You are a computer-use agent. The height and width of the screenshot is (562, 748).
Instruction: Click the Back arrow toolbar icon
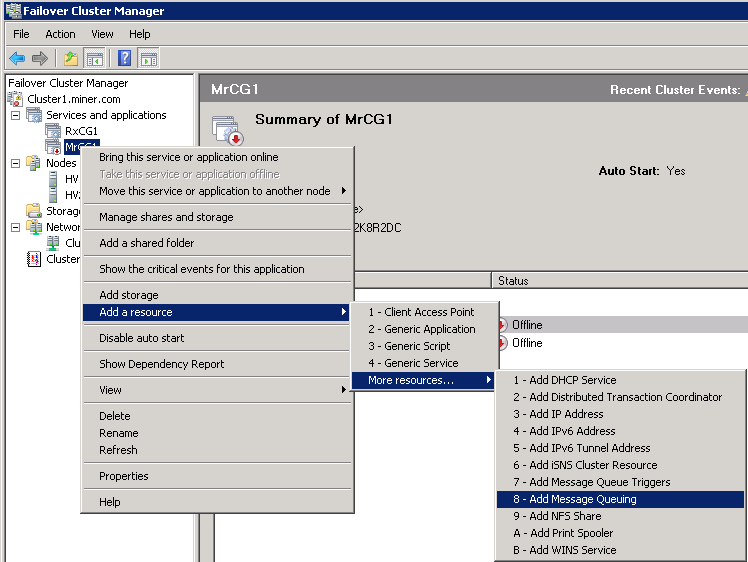click(17, 58)
